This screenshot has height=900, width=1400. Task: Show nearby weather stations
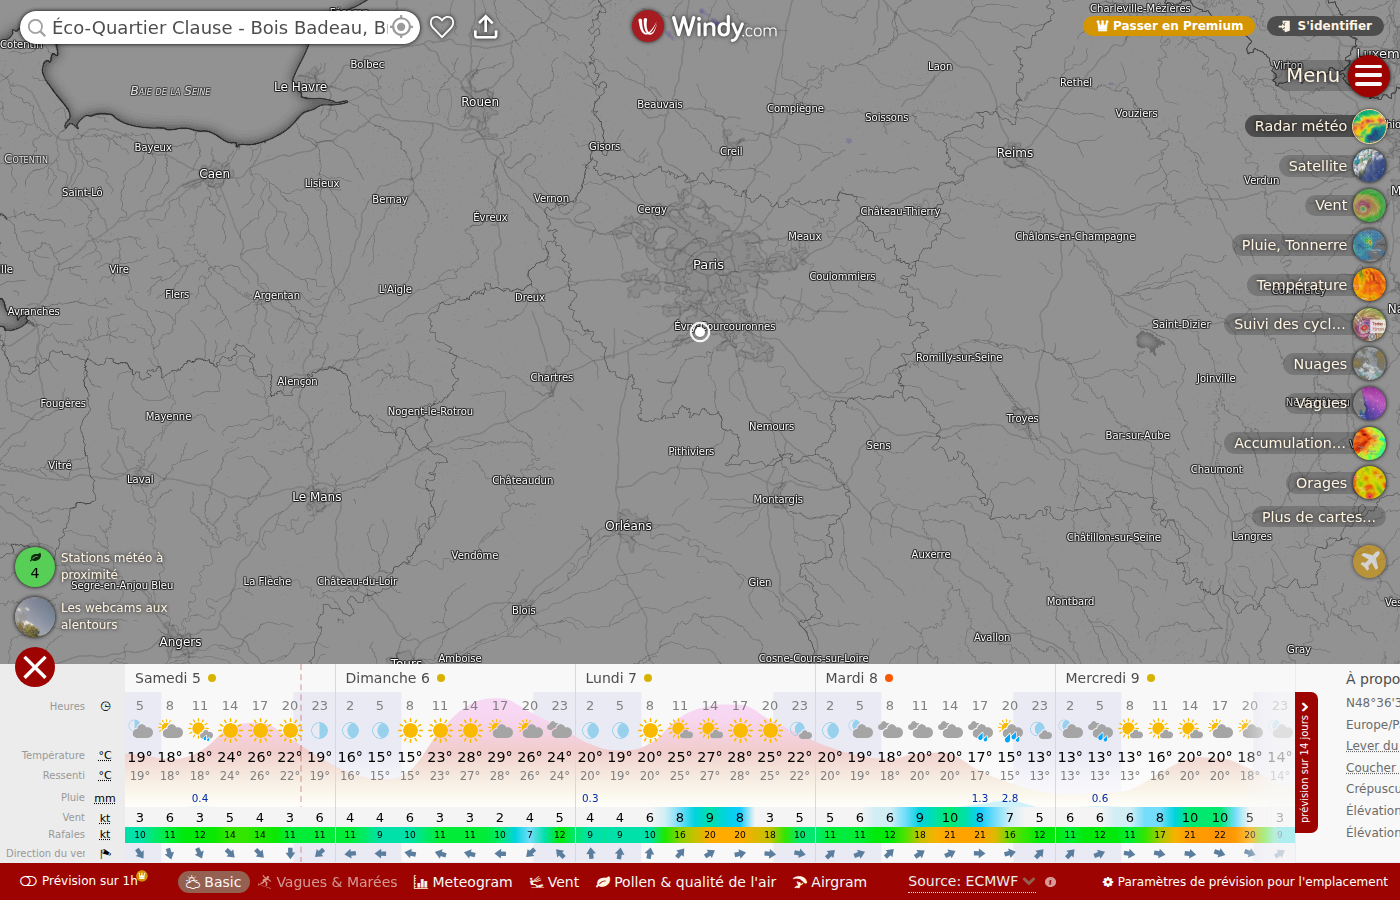[35, 566]
